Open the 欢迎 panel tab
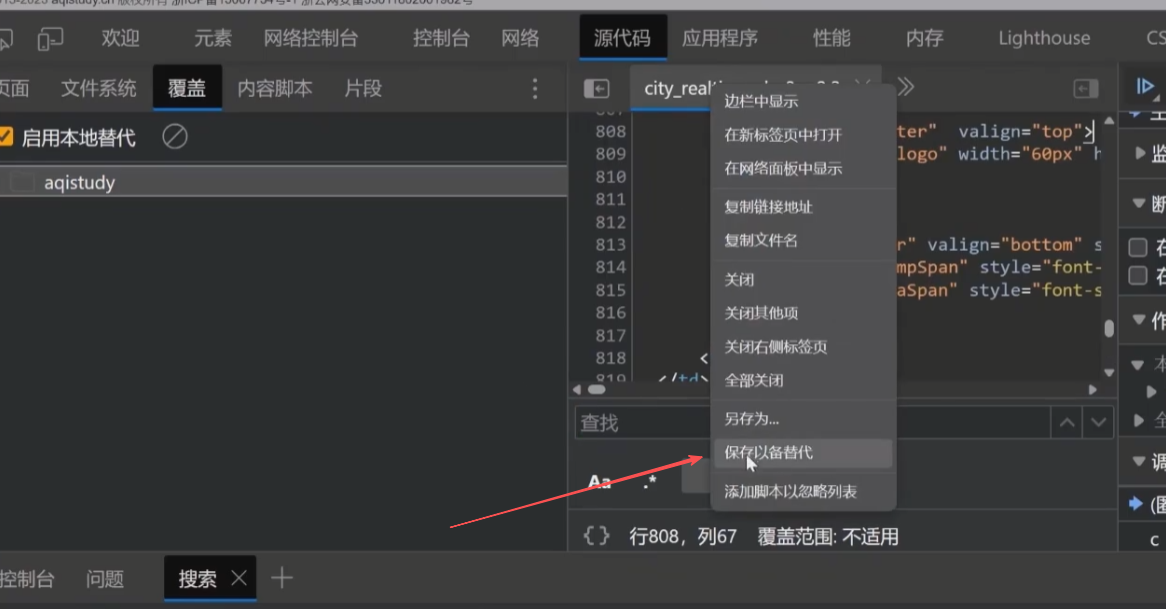Image resolution: width=1166 pixels, height=609 pixels. [120, 38]
